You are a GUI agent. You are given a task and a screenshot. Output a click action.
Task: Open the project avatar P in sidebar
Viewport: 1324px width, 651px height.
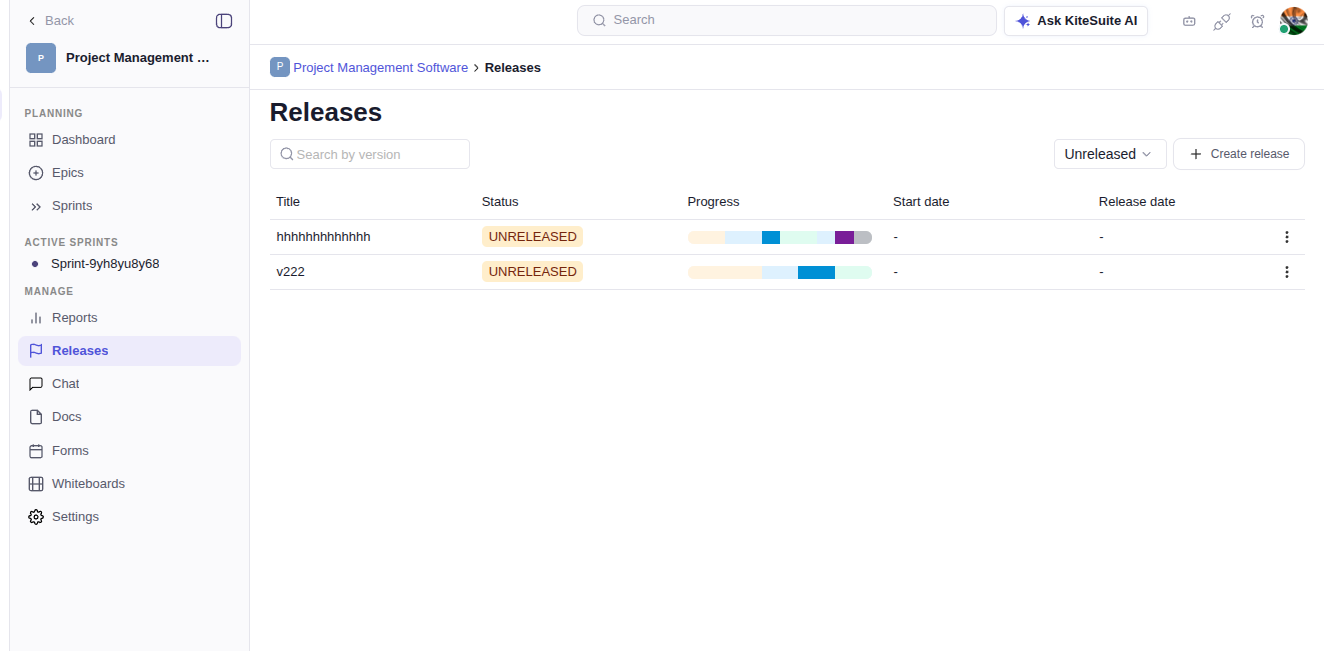pos(41,58)
